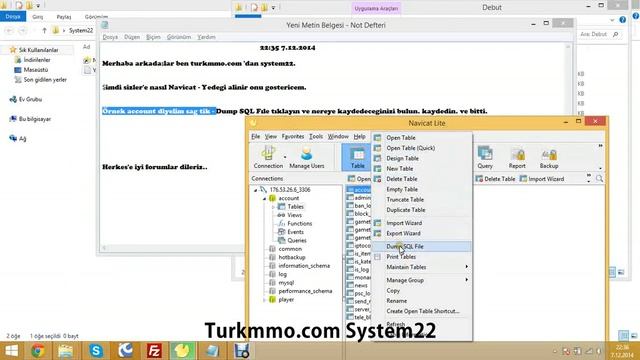Screen dimensions: 640x360
Task: Open the Report toolbar button
Action: [517, 157]
